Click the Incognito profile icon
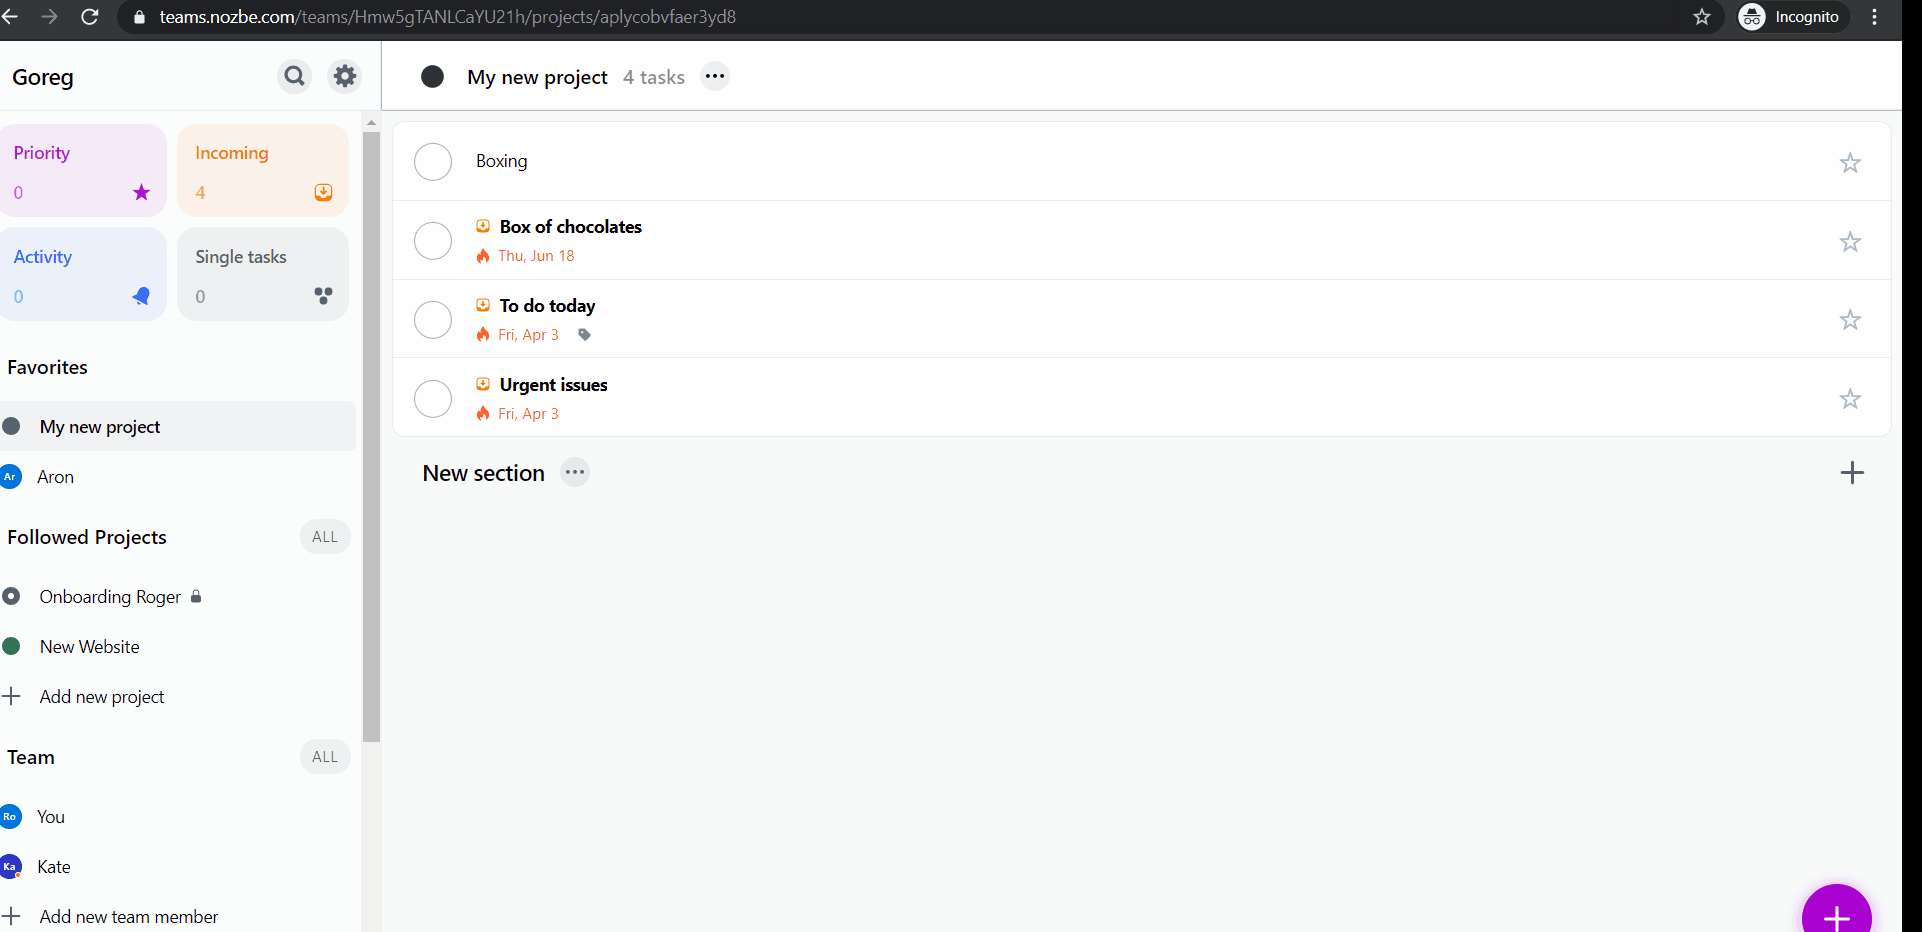 [1752, 17]
